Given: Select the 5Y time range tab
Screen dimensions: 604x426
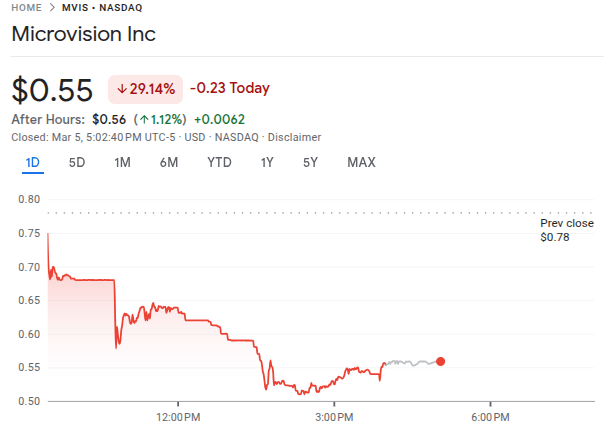Looking at the screenshot, I should [x=310, y=163].
